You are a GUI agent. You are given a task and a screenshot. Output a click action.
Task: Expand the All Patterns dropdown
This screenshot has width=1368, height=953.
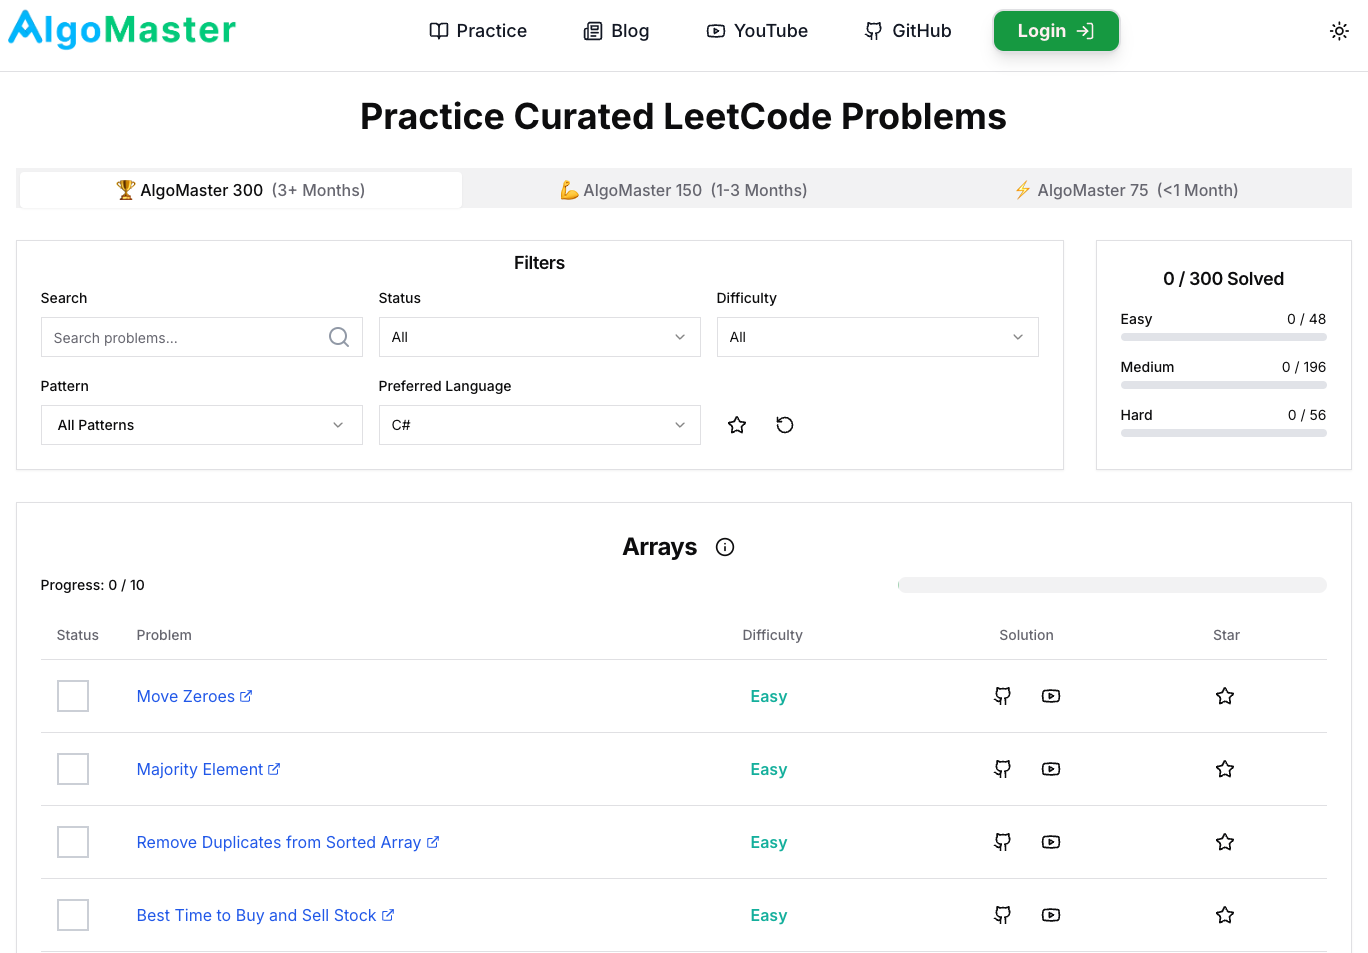click(201, 425)
